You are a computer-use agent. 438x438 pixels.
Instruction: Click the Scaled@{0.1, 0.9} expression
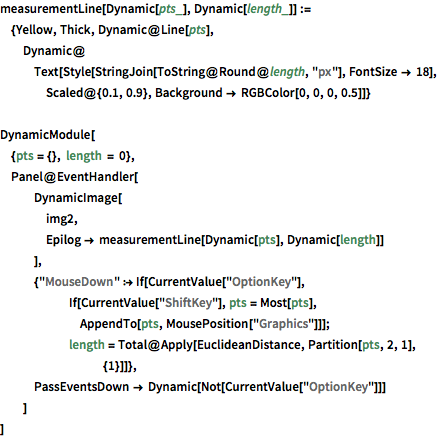point(97,93)
